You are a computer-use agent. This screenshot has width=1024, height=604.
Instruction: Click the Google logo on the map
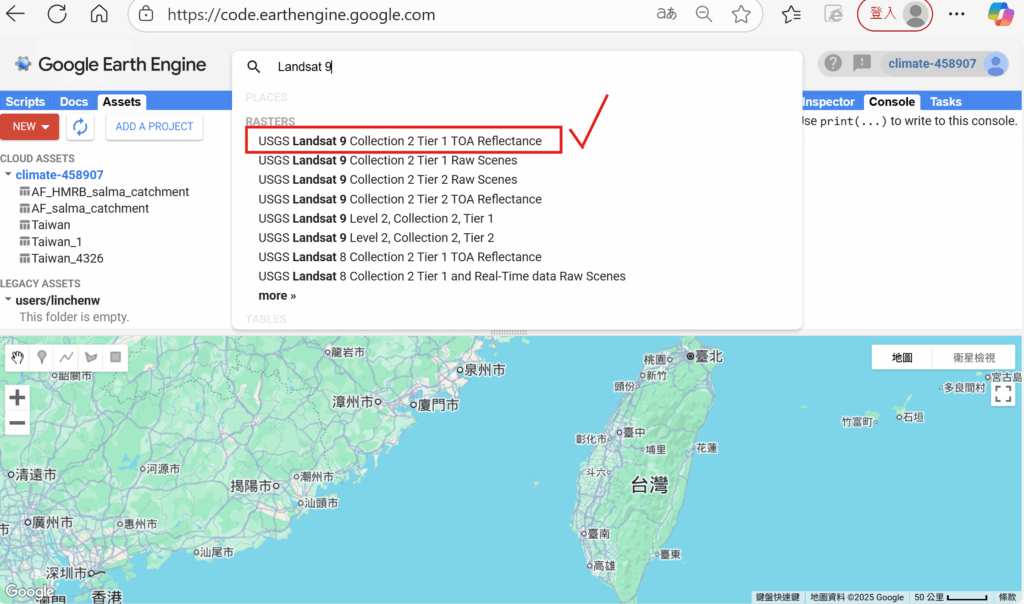click(x=29, y=591)
